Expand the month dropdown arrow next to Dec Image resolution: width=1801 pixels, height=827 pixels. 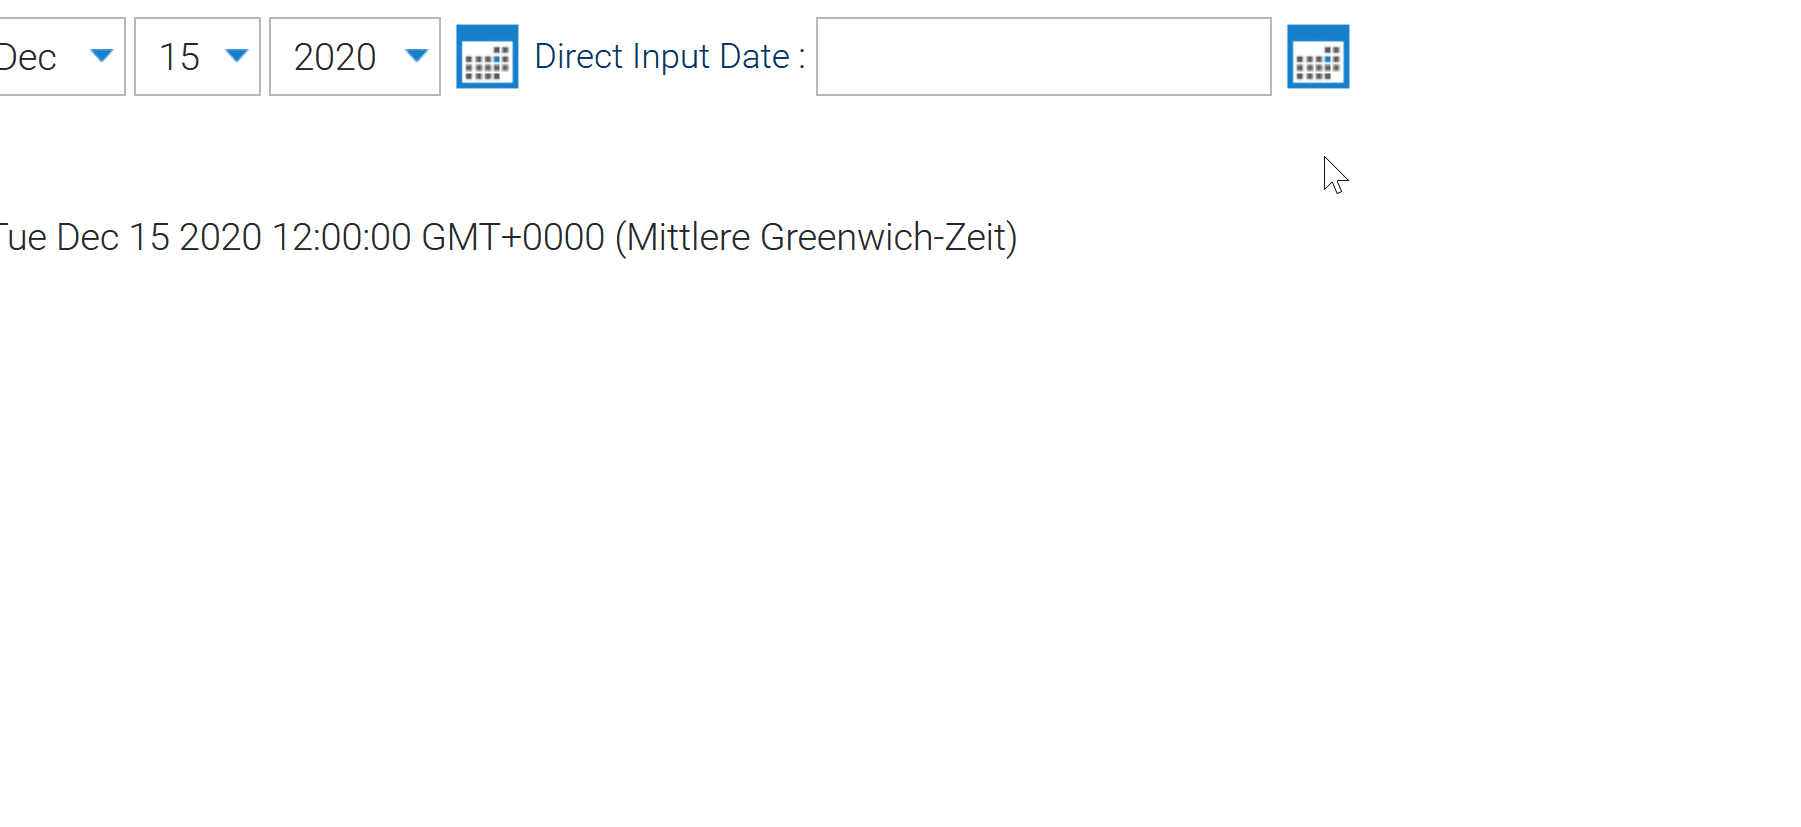point(101,56)
